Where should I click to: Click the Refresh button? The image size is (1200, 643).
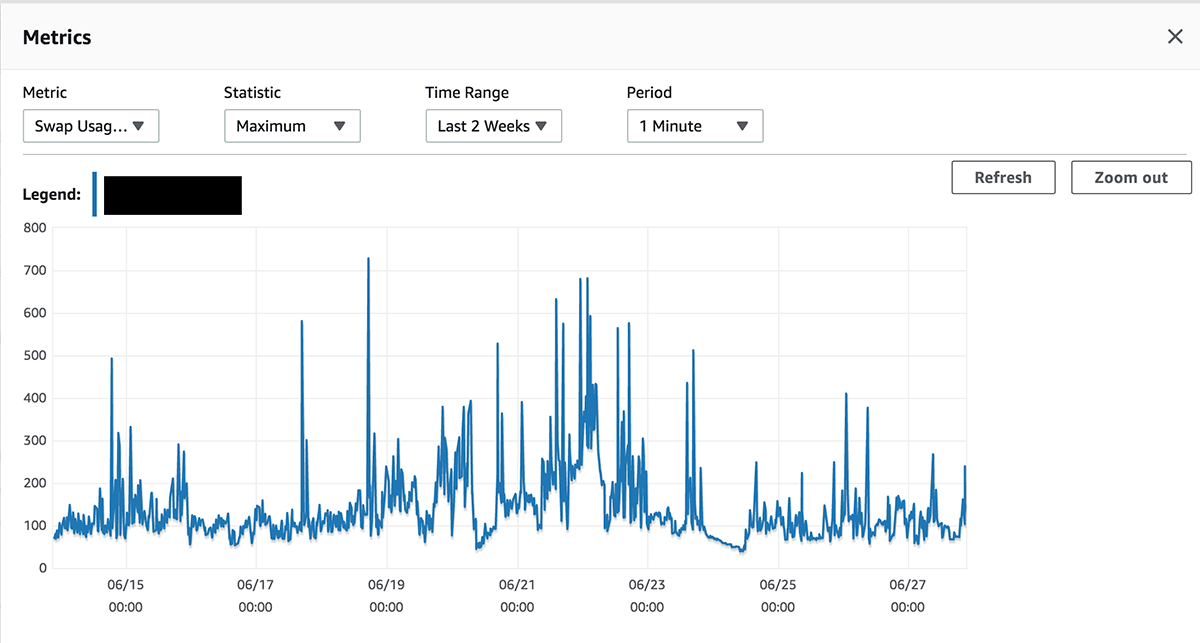[x=1003, y=177]
